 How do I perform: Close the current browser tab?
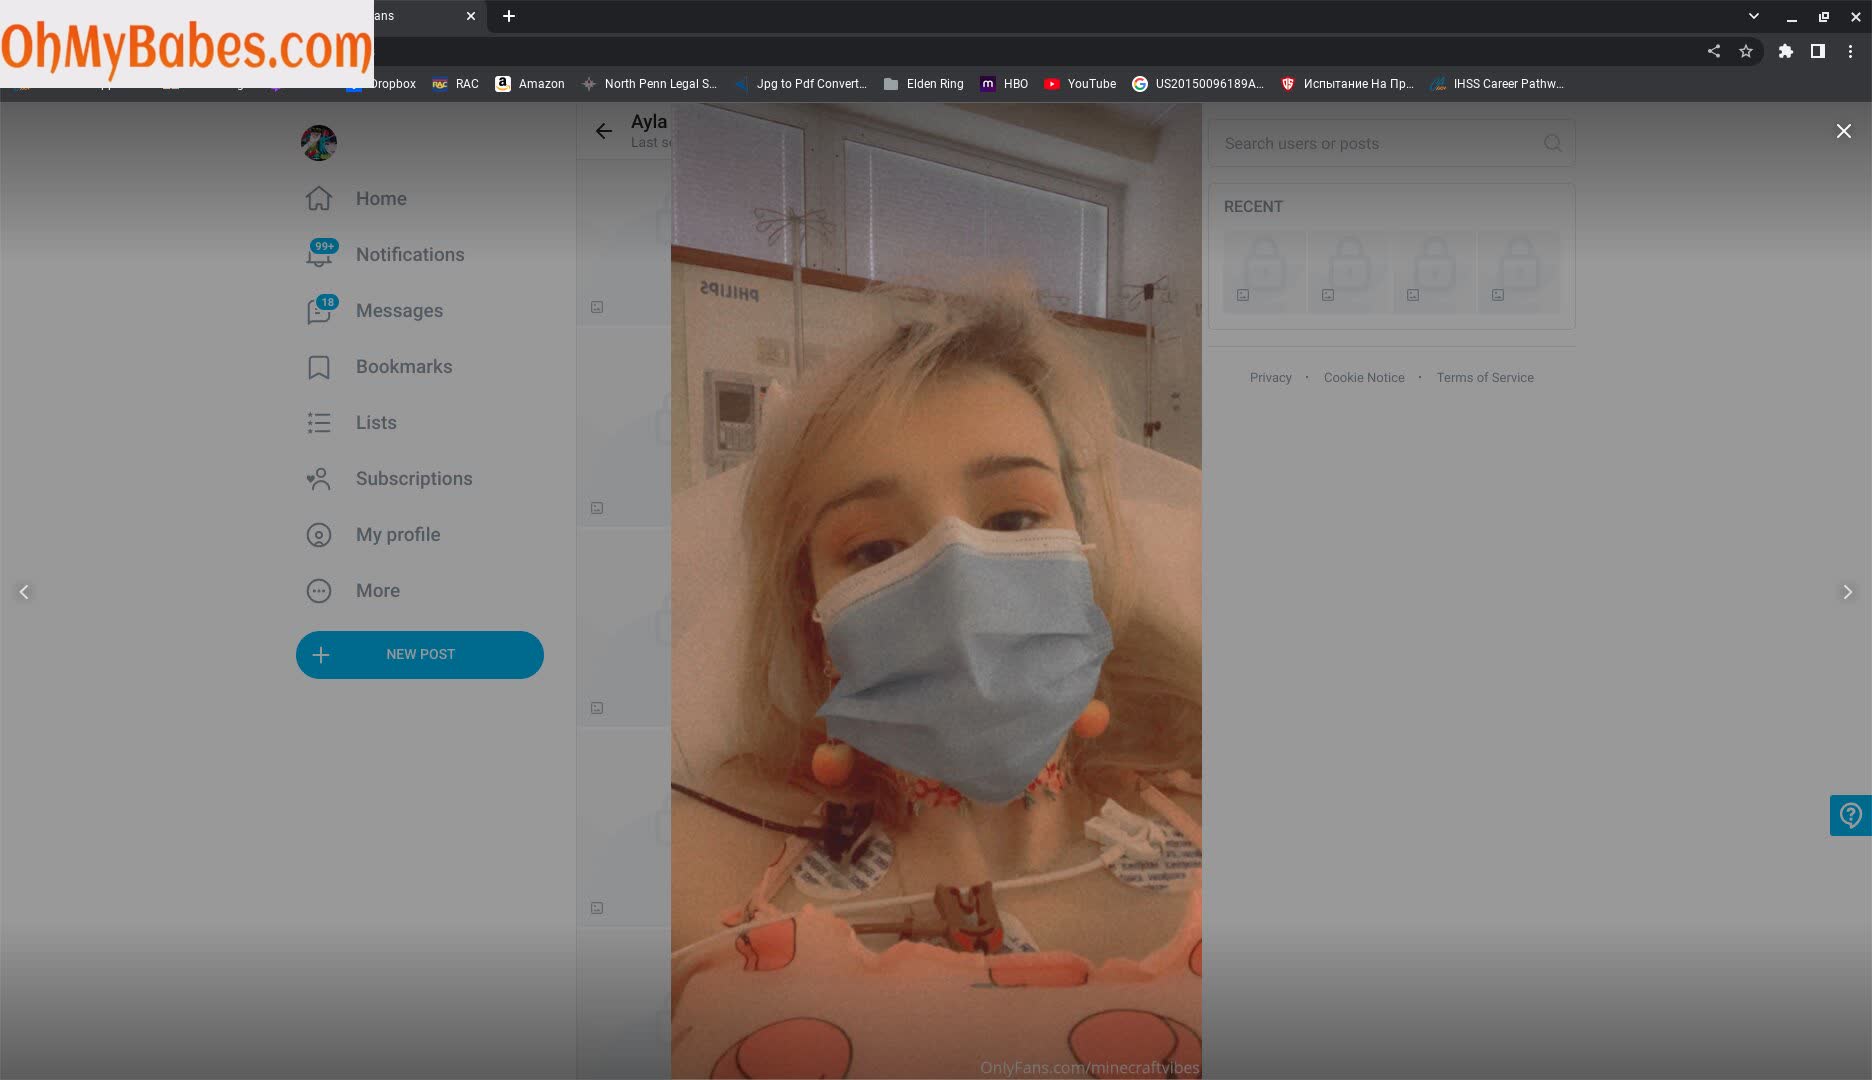click(471, 16)
